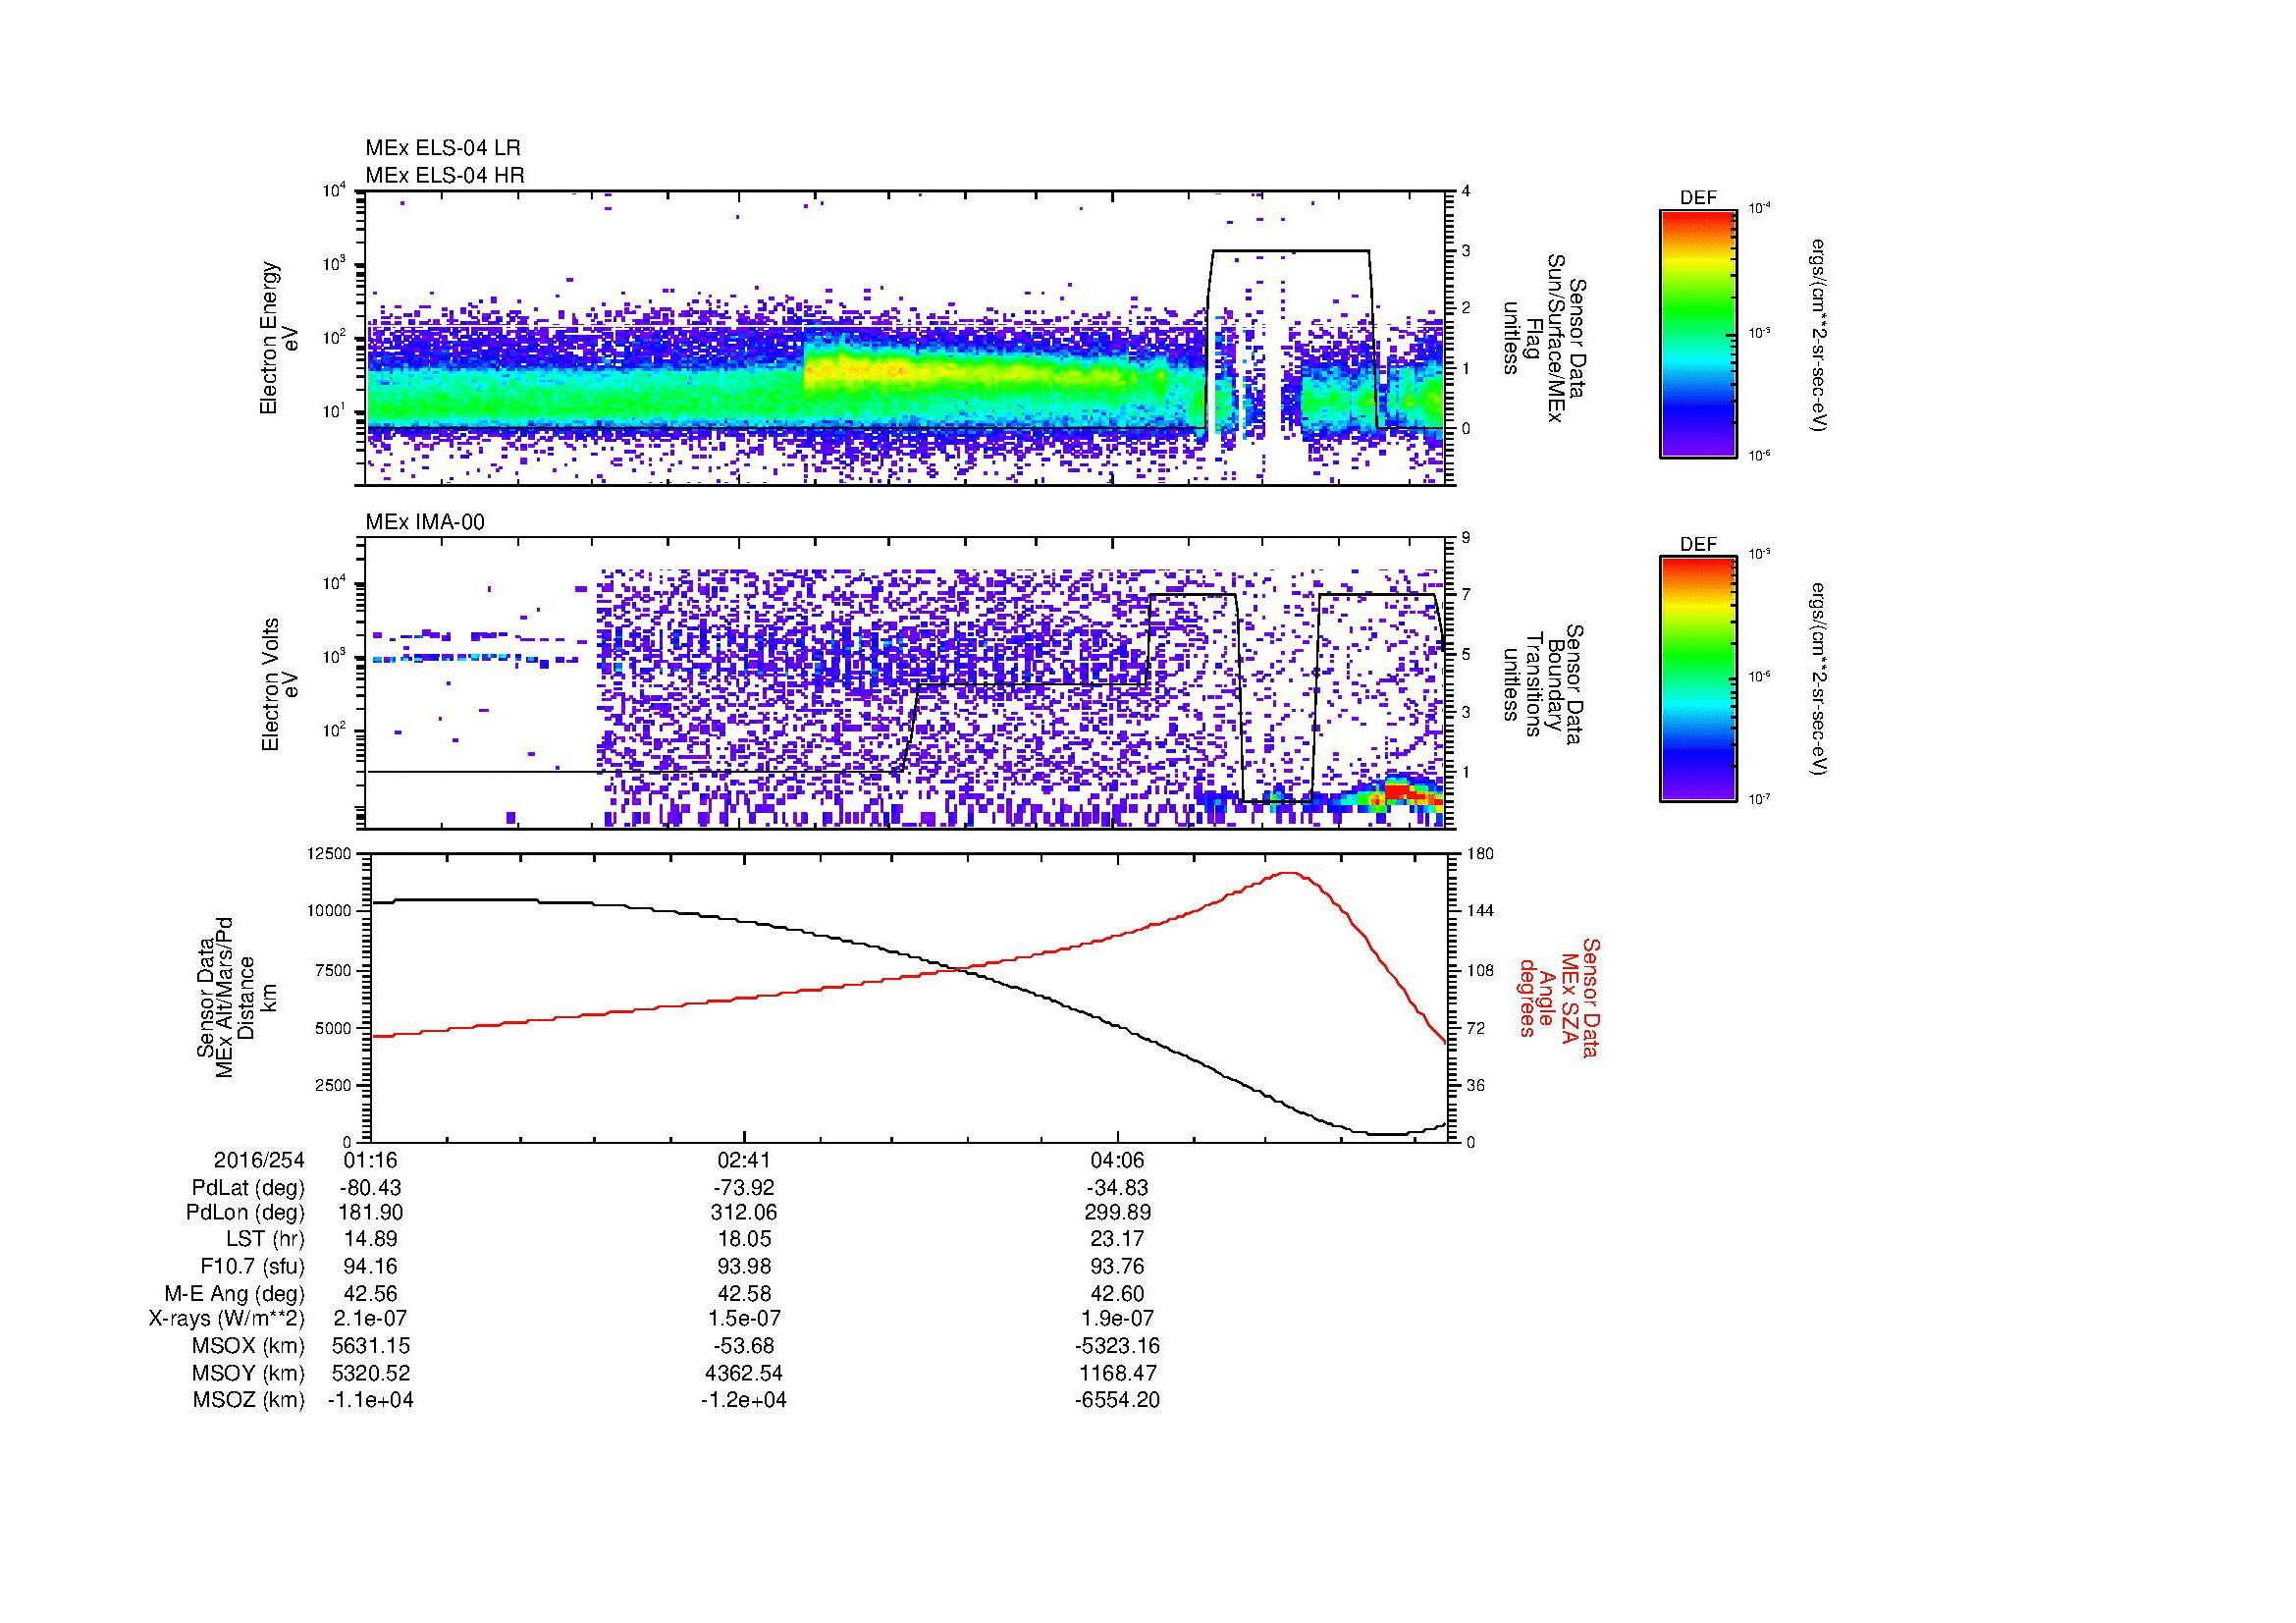Click the F10.7 value 94.16
The image size is (2296, 1623).
[370, 1266]
